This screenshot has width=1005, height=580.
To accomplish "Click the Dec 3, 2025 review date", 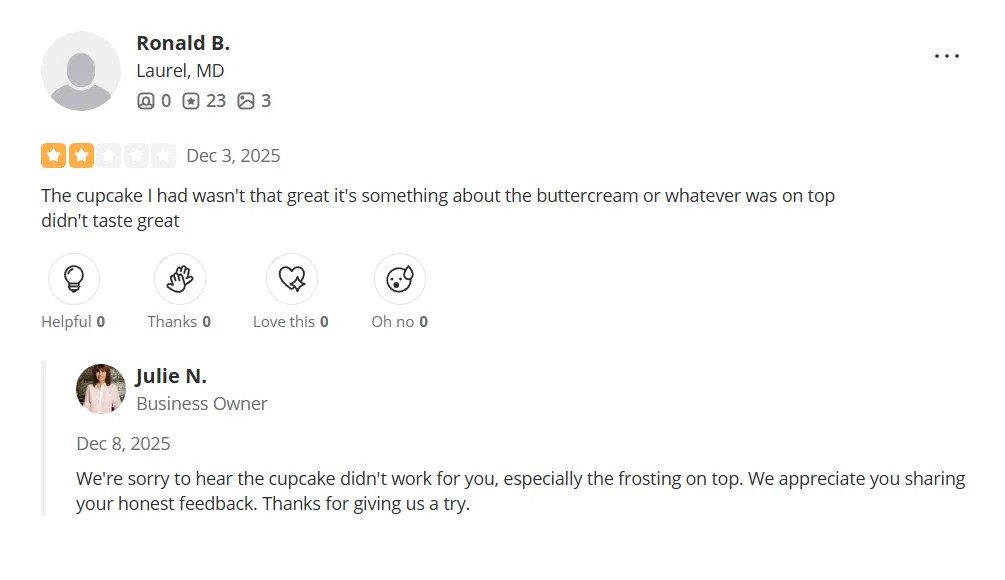I will pos(233,156).
